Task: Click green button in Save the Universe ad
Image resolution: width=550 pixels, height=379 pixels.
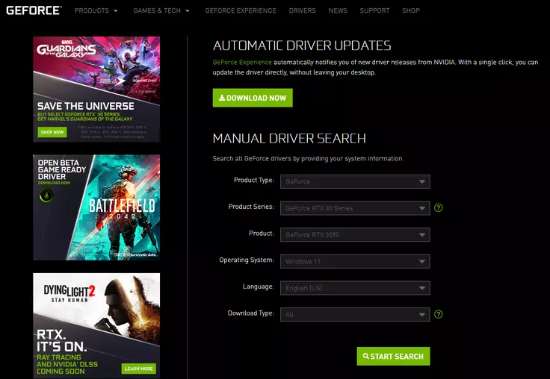Action: pos(52,132)
